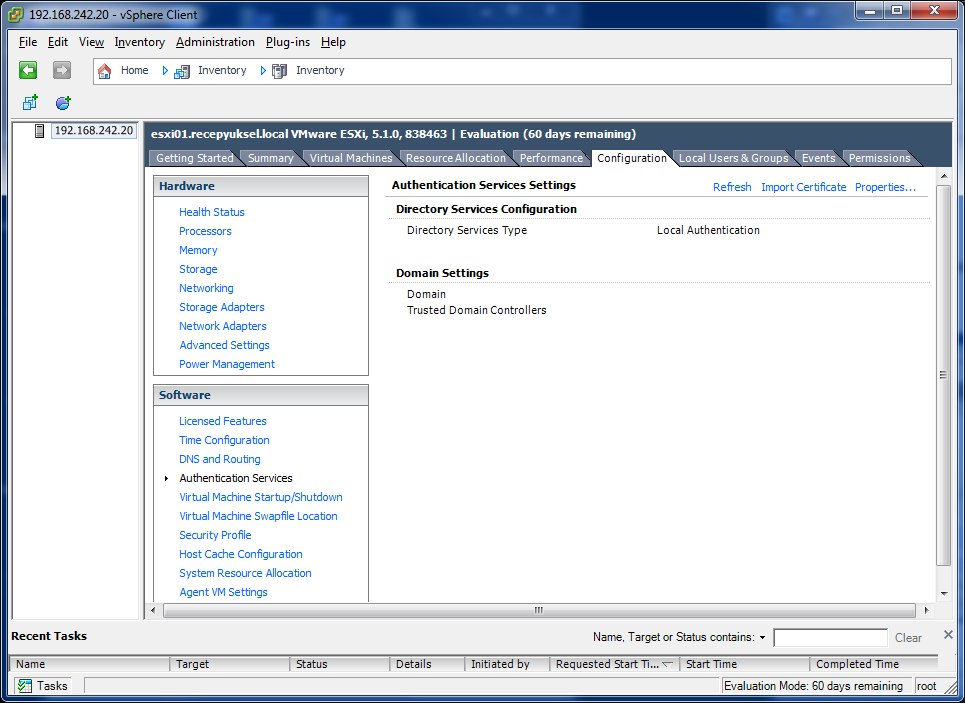The height and width of the screenshot is (703, 965).
Task: Open Host Cache Configuration
Action: click(241, 555)
